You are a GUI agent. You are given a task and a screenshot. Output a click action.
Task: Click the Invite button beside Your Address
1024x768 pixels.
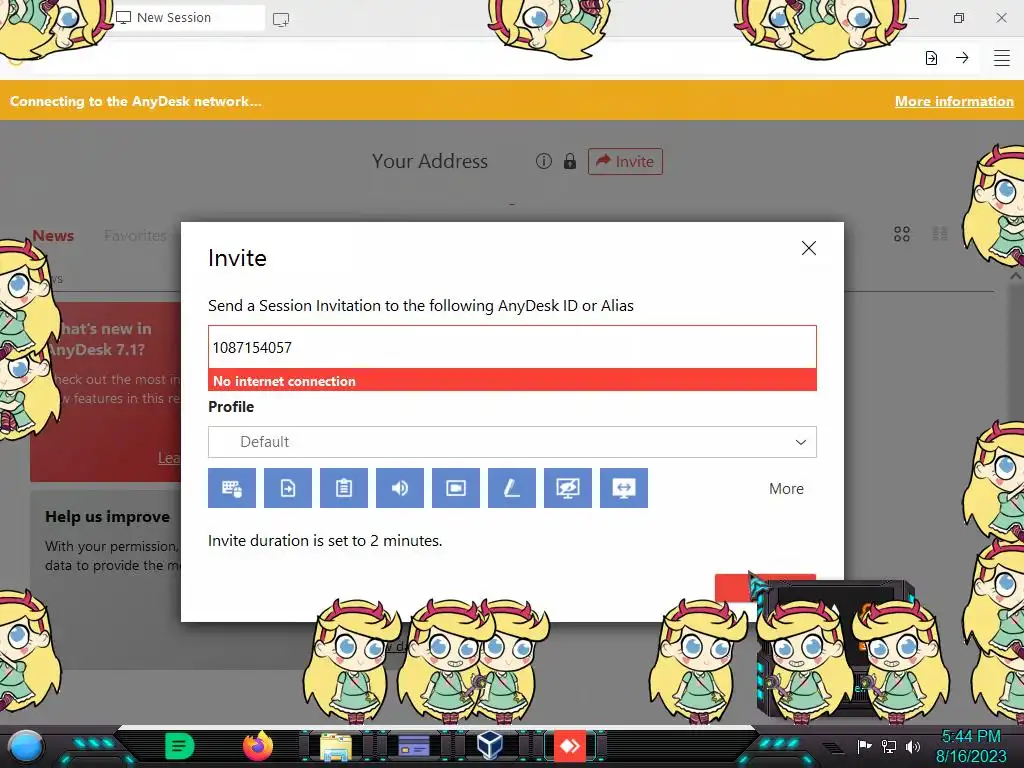(625, 161)
